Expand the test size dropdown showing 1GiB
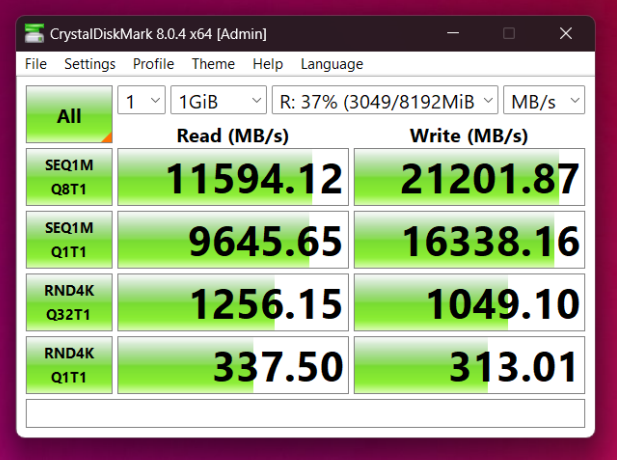The width and height of the screenshot is (617, 460). tap(218, 100)
